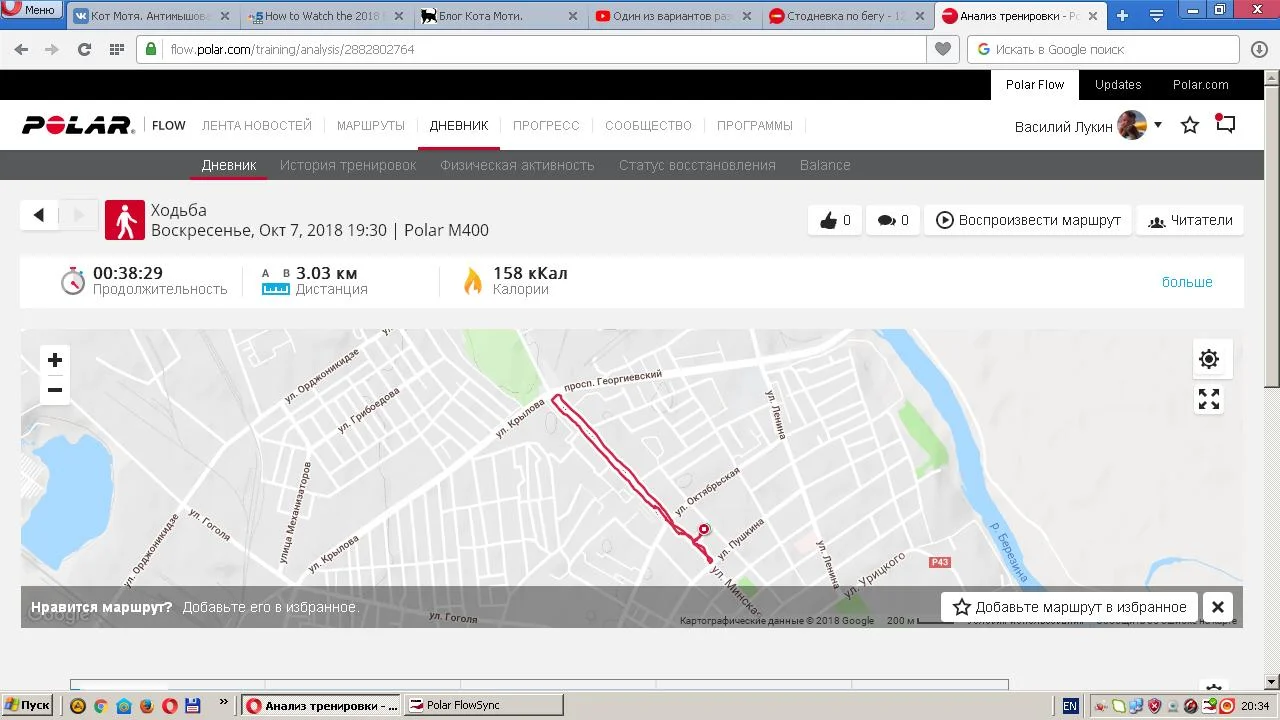Open the Speed Dial grid icon
The image size is (1280, 720).
click(x=116, y=49)
